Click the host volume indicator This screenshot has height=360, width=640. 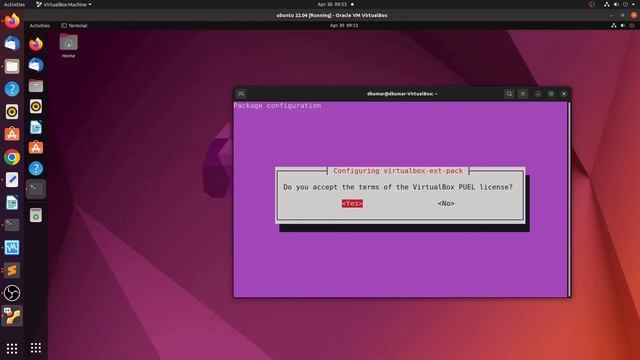coord(616,4)
